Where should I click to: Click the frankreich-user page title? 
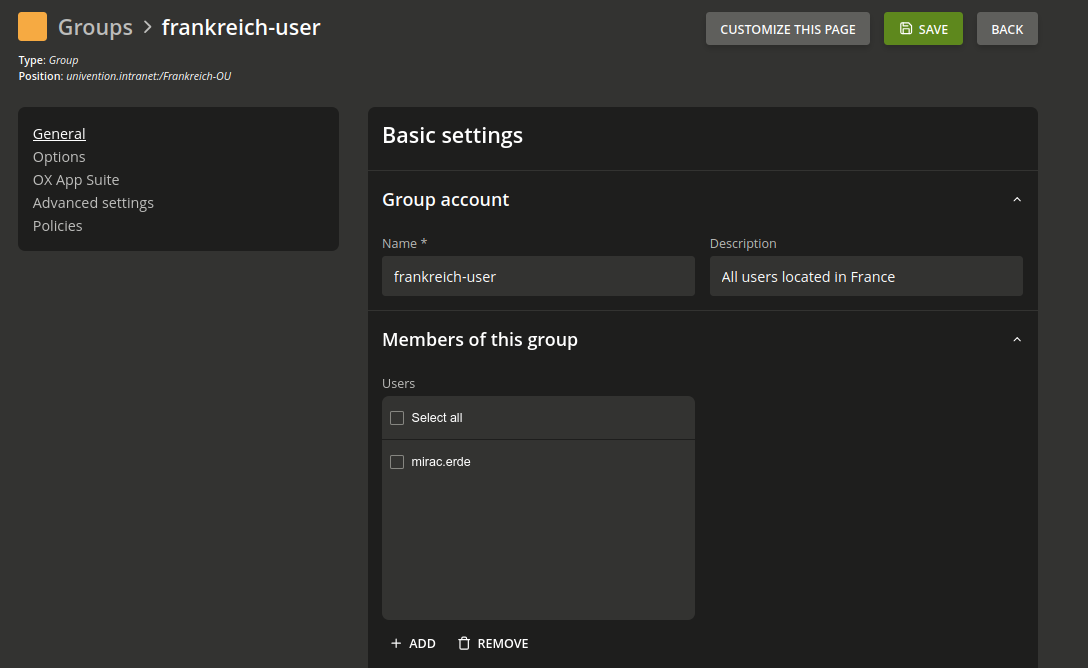pos(241,27)
